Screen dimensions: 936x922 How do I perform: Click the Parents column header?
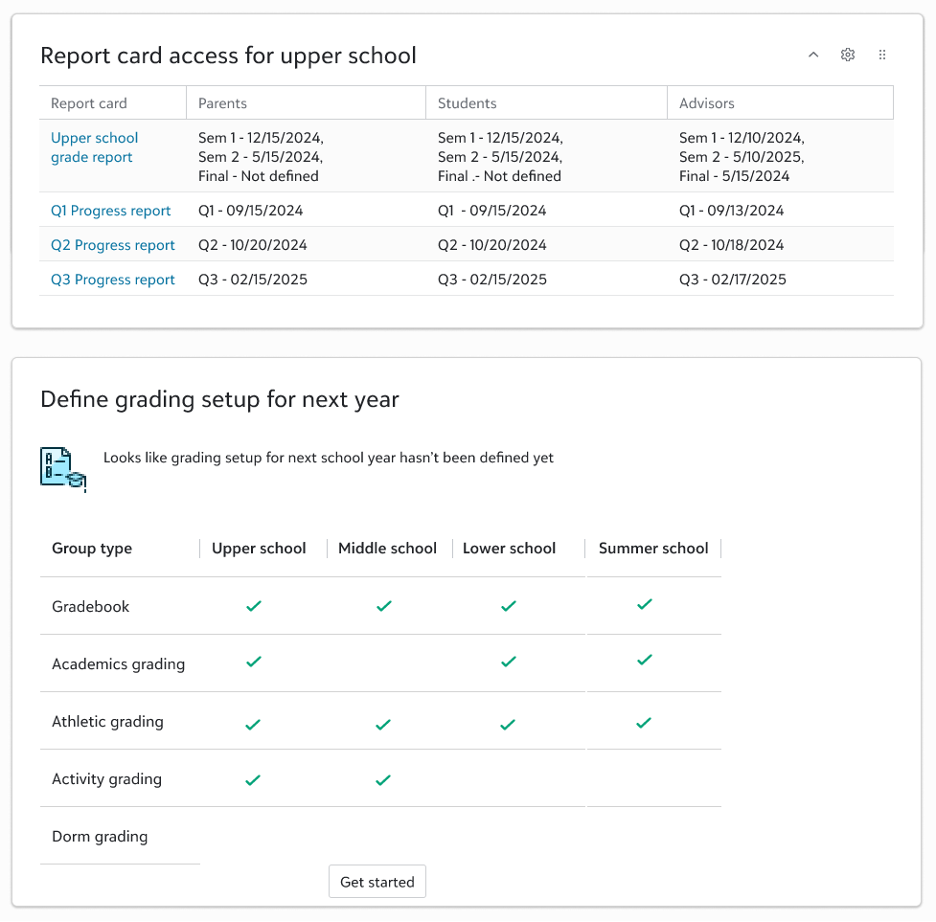(223, 103)
